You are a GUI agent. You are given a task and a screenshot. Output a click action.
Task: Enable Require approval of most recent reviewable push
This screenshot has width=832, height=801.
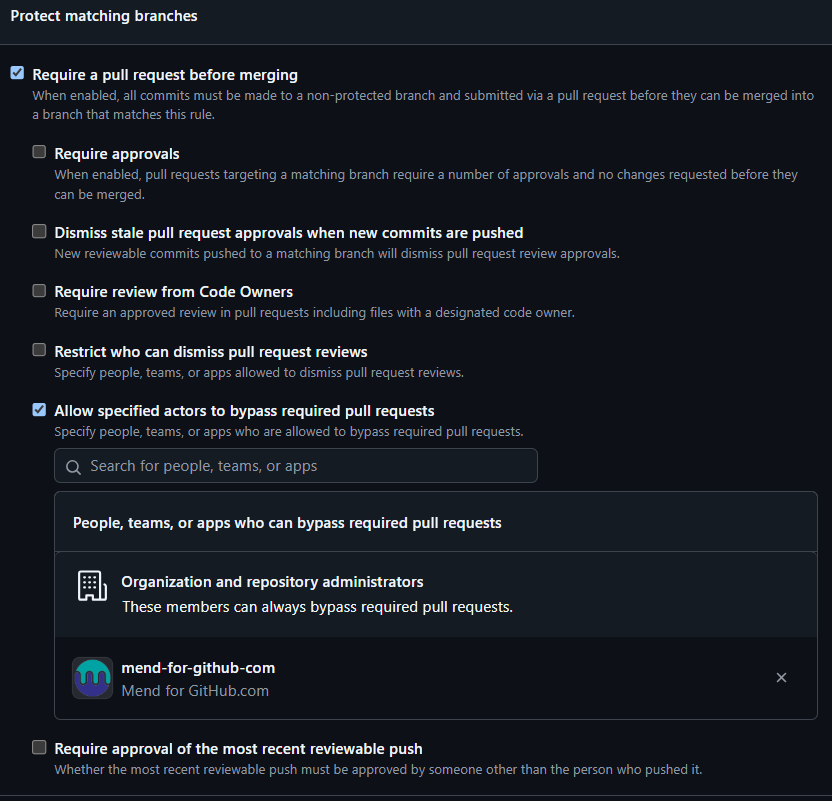click(39, 746)
